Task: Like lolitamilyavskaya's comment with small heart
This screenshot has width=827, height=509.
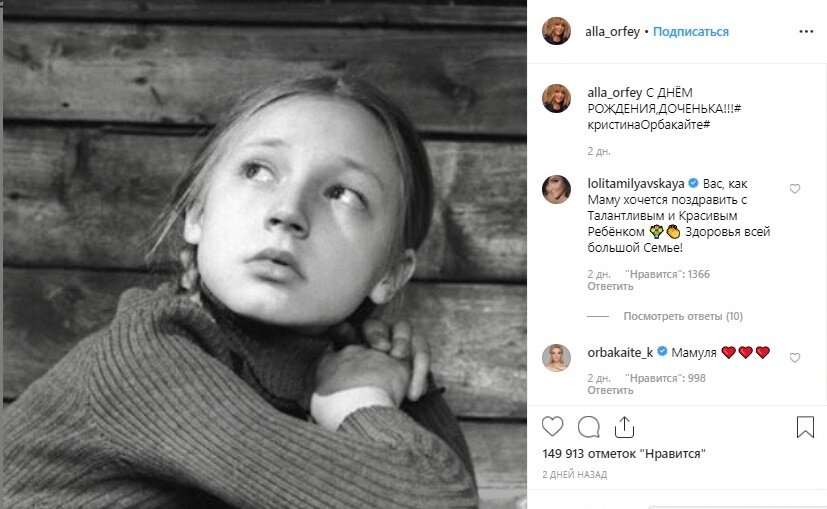Action: [x=795, y=188]
